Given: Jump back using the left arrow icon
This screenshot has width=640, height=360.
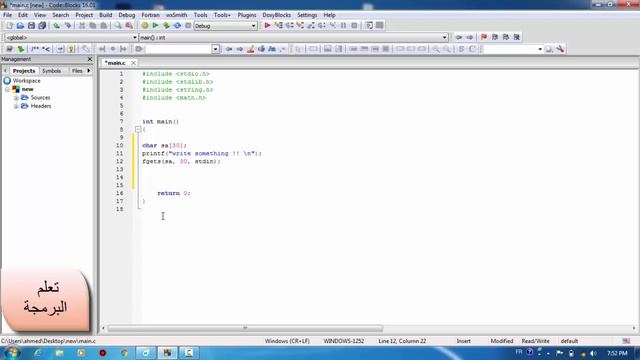Looking at the screenshot, I should [x=459, y=37].
